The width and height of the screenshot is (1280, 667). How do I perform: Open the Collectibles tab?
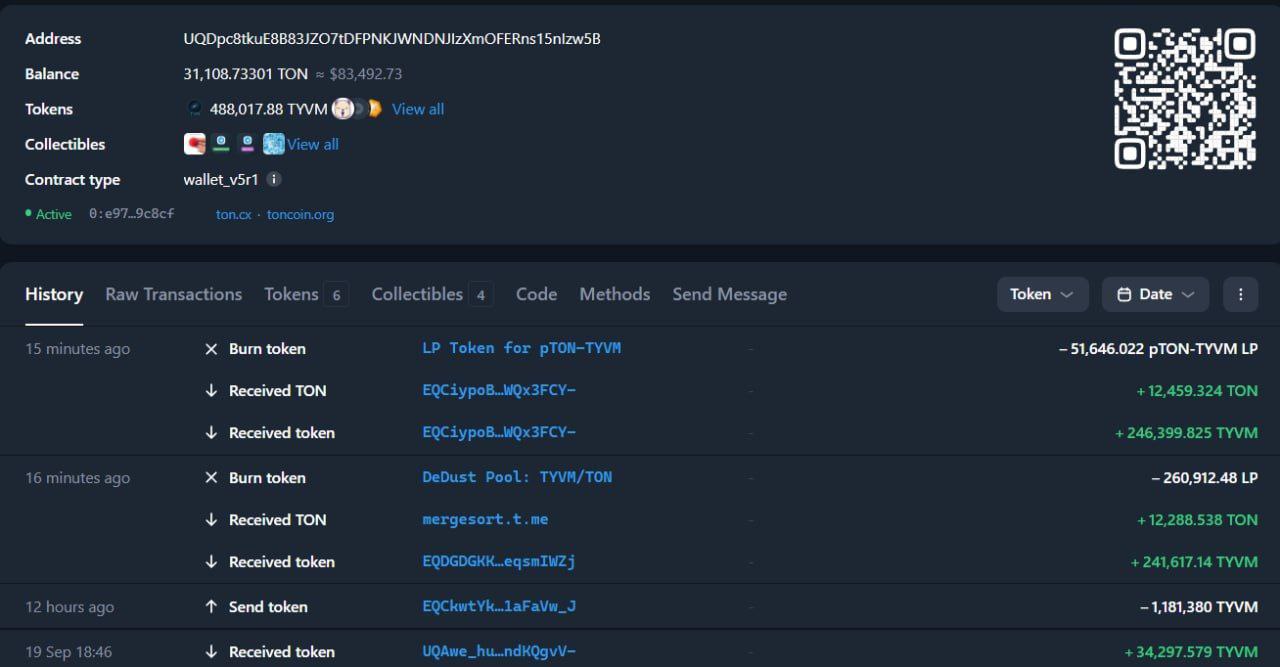tap(417, 294)
